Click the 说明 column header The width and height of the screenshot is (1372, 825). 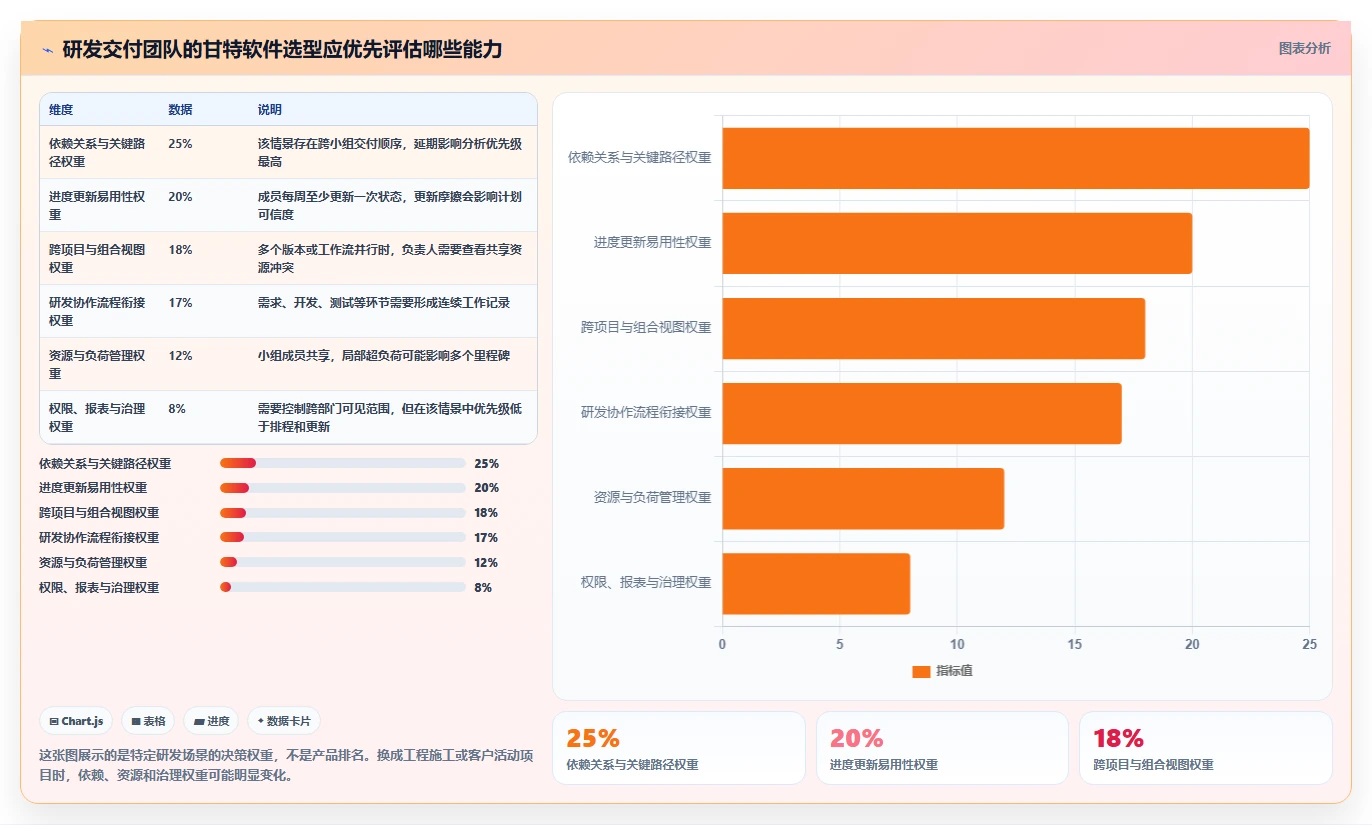tap(270, 110)
